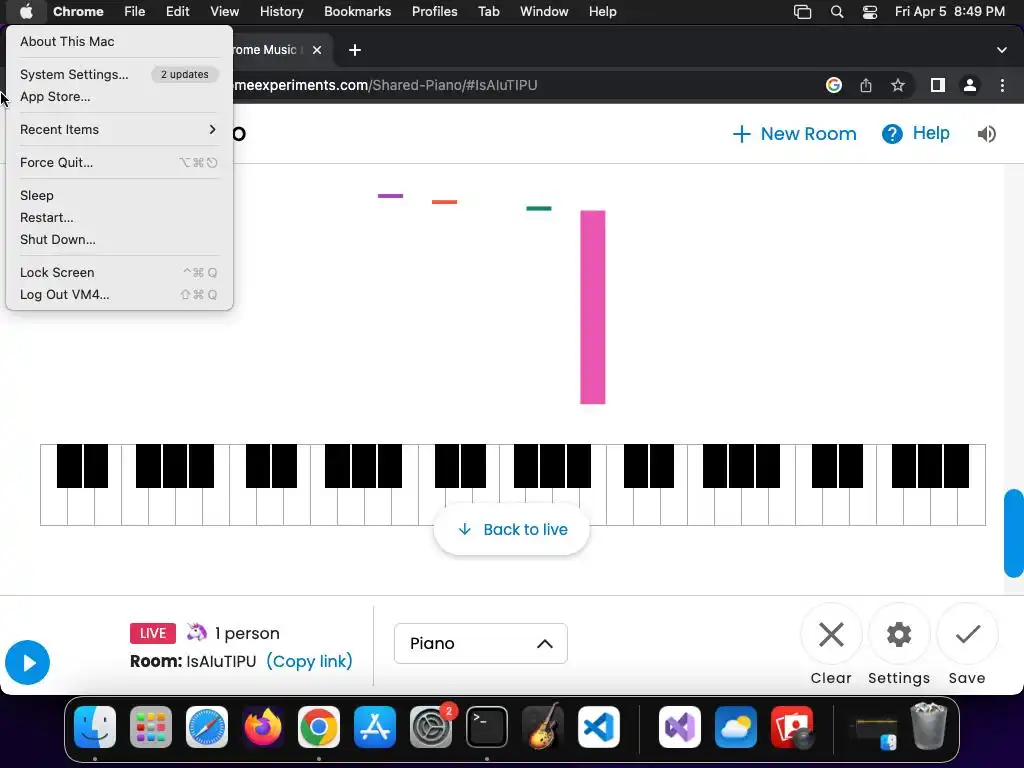Open System Settings from the Dock
The height and width of the screenshot is (768, 1024).
(431, 727)
